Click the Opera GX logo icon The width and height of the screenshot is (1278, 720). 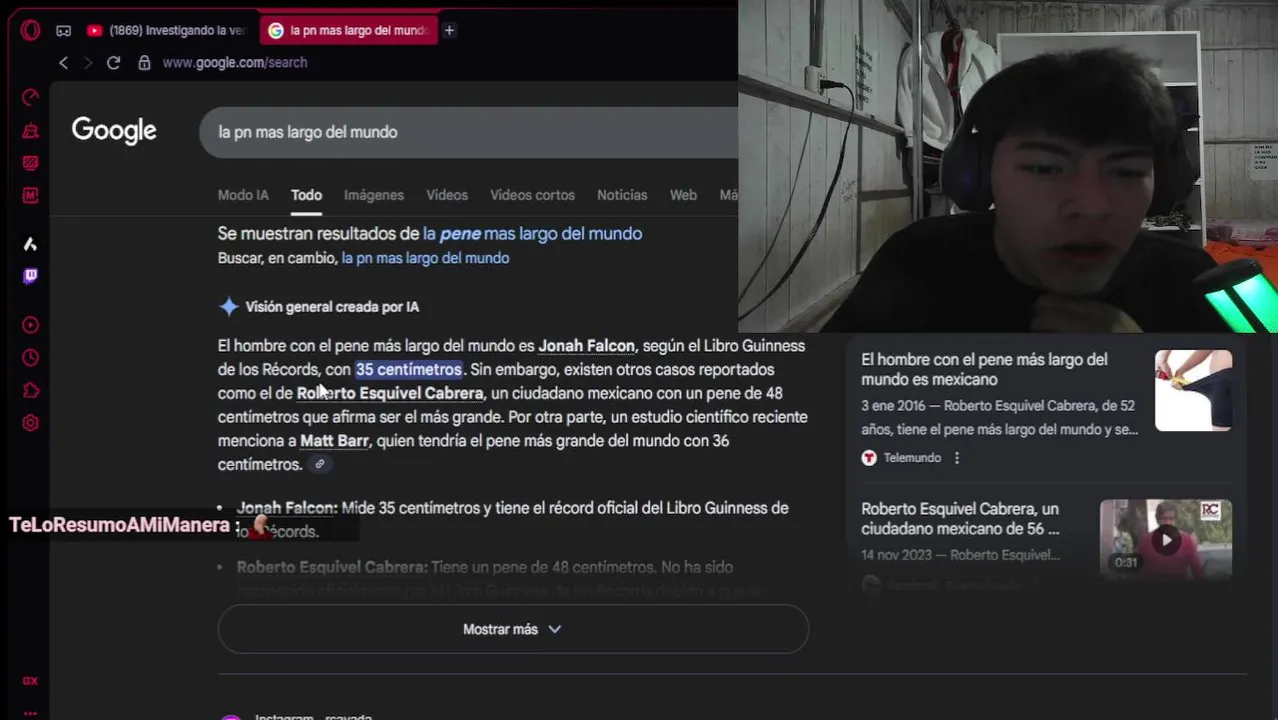coord(30,30)
